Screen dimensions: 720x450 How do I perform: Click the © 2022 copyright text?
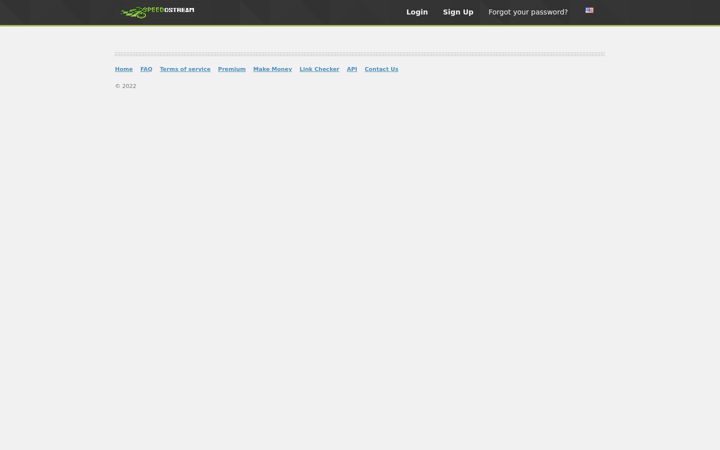click(x=125, y=86)
